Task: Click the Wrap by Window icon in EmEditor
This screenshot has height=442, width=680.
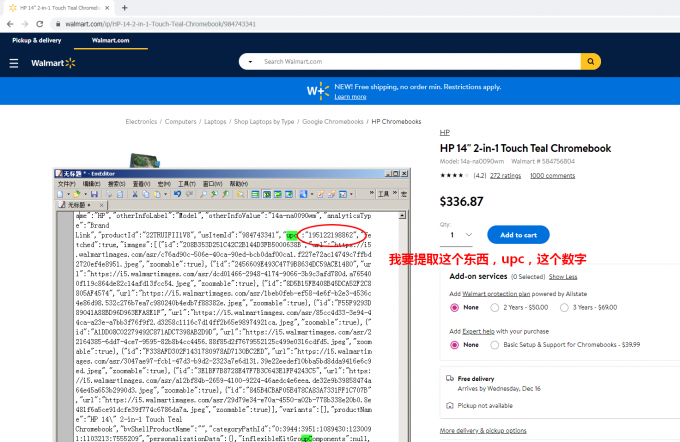Action: point(278,194)
